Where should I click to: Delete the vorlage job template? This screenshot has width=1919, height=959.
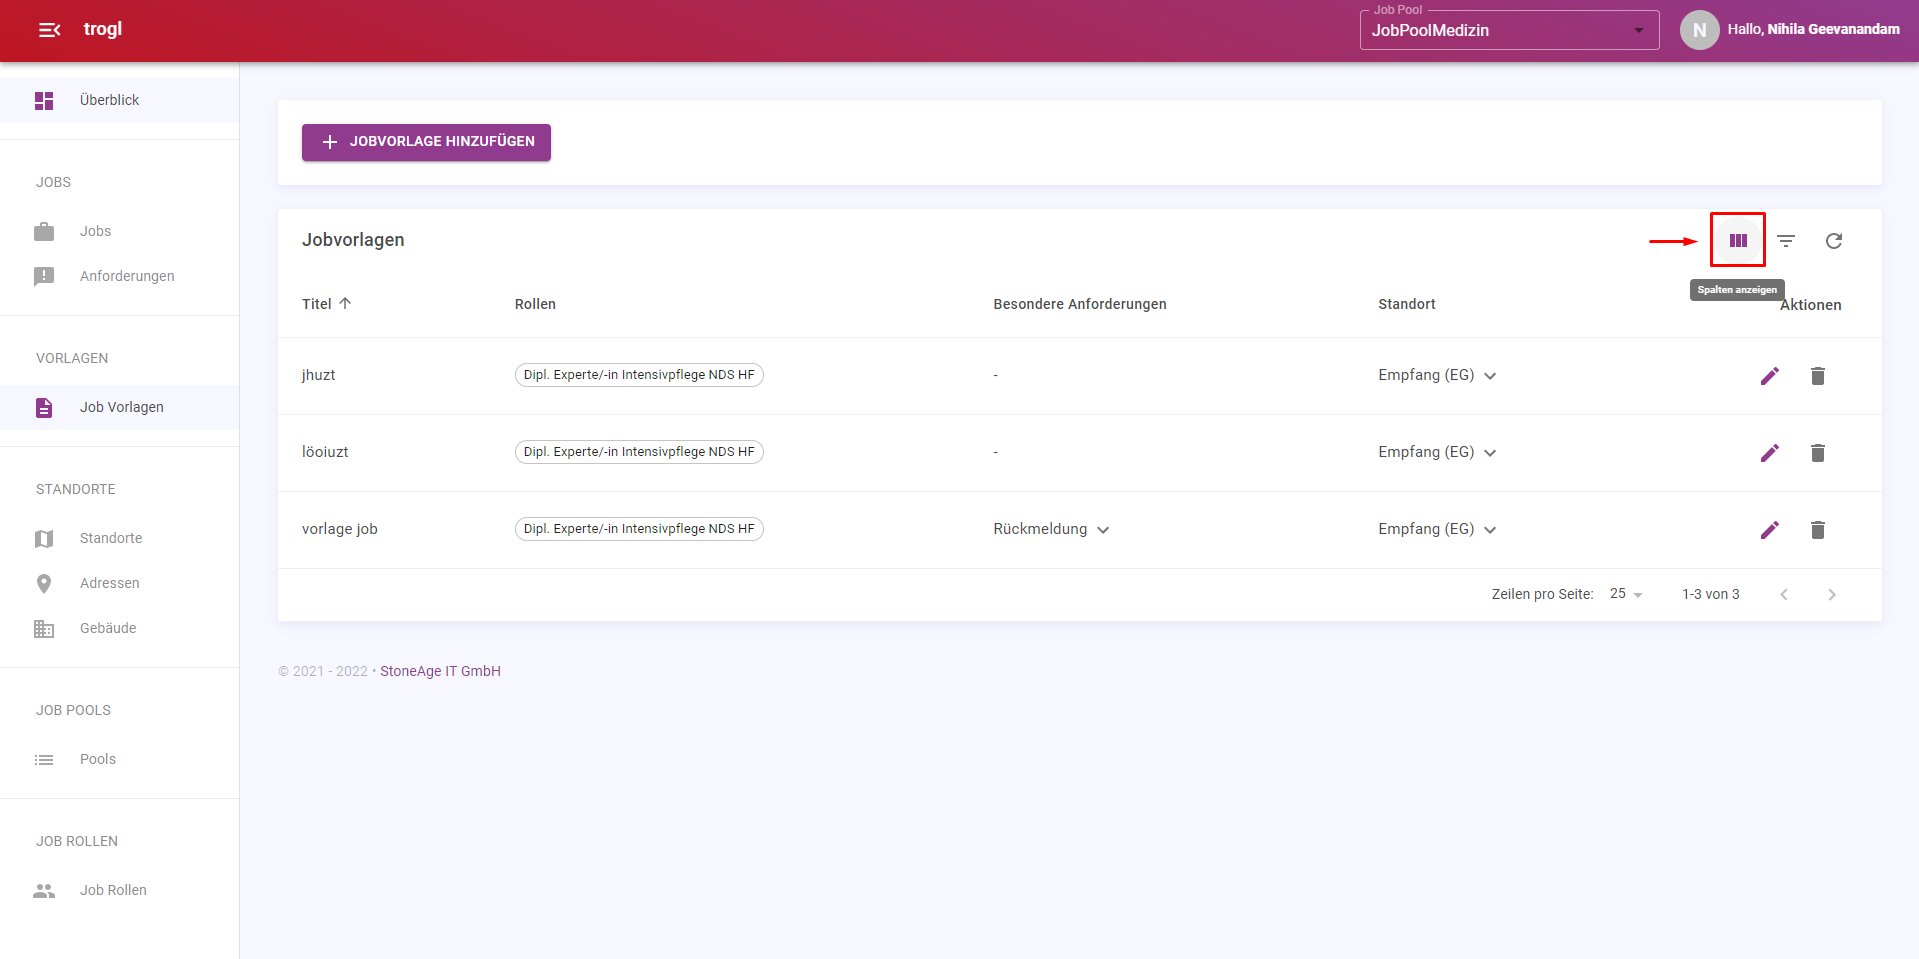[1818, 530]
